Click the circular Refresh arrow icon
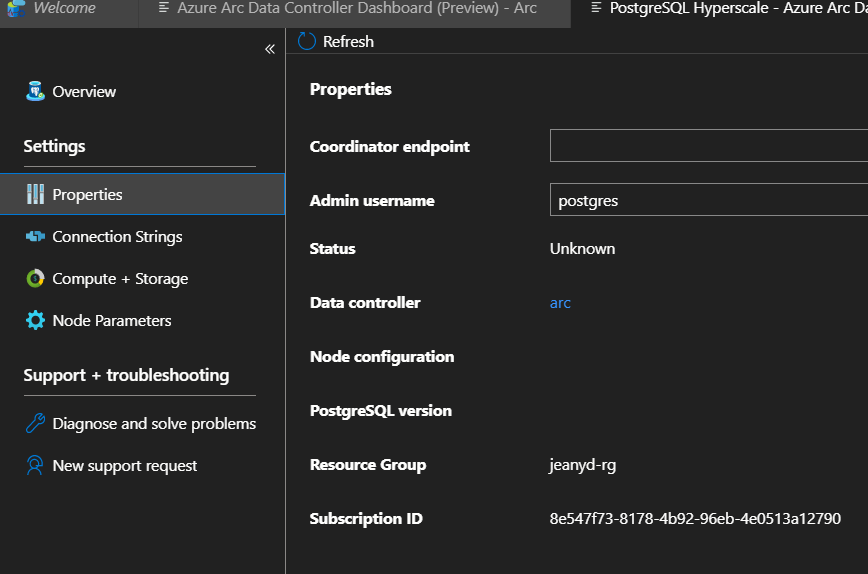Image resolution: width=868 pixels, height=574 pixels. pyautogui.click(x=307, y=42)
